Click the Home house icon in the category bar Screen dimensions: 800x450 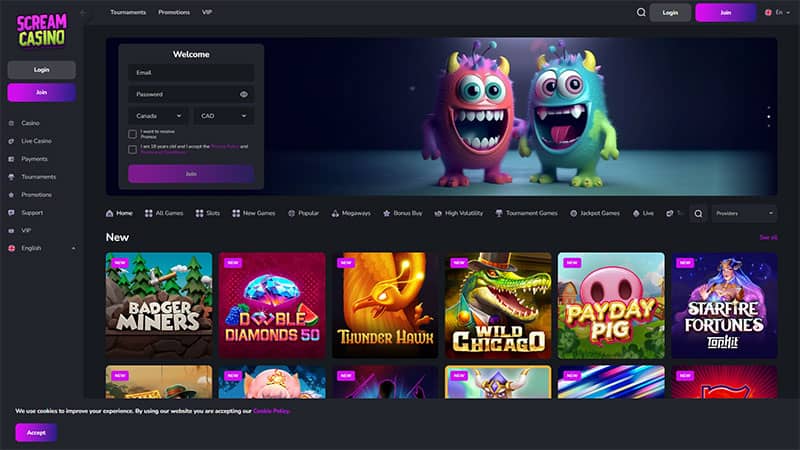point(109,213)
